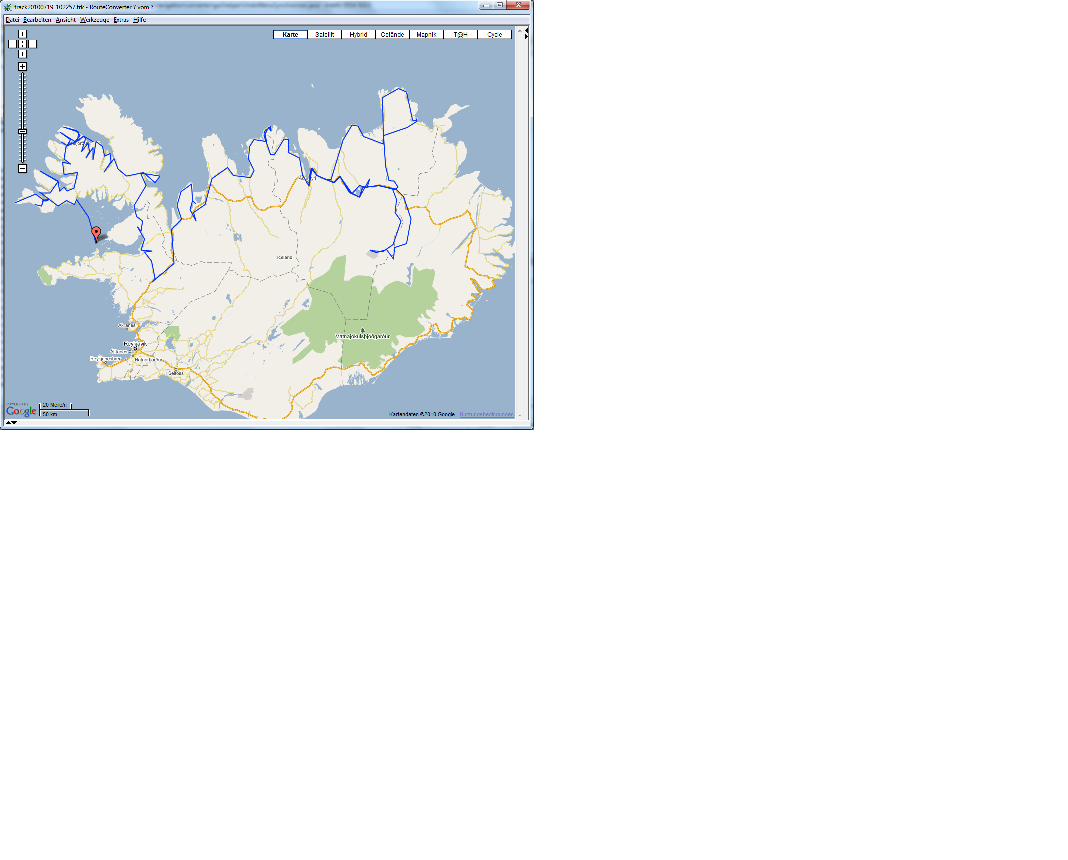Click the center reset button in pan control
1068x860 pixels.
(22, 44)
